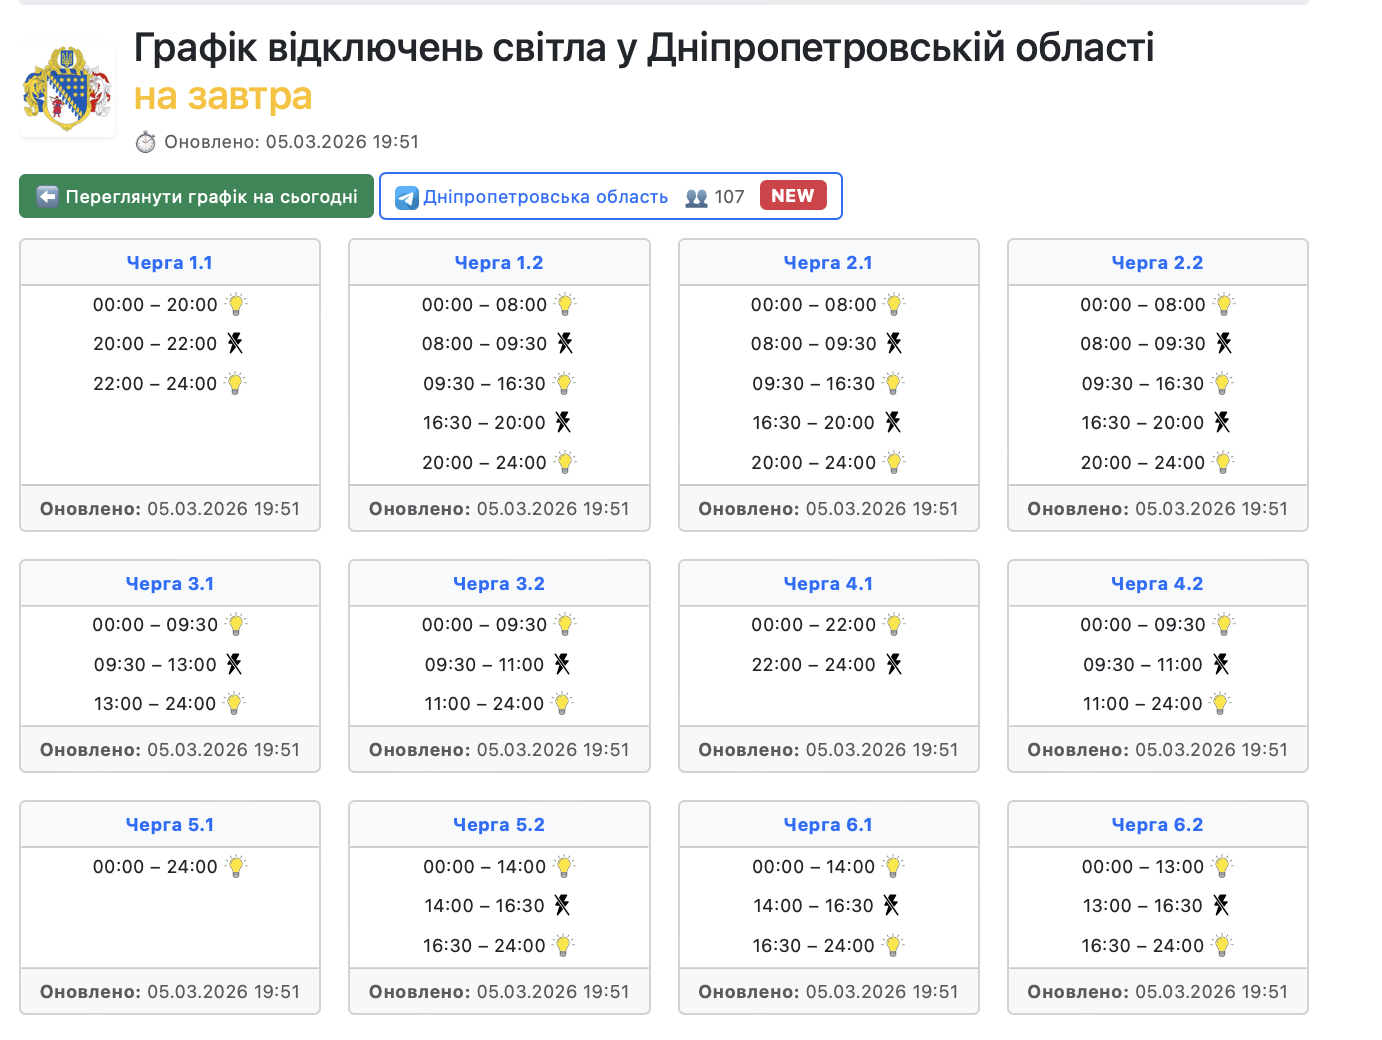Click the Telegram icon in the channel button

coord(406,197)
